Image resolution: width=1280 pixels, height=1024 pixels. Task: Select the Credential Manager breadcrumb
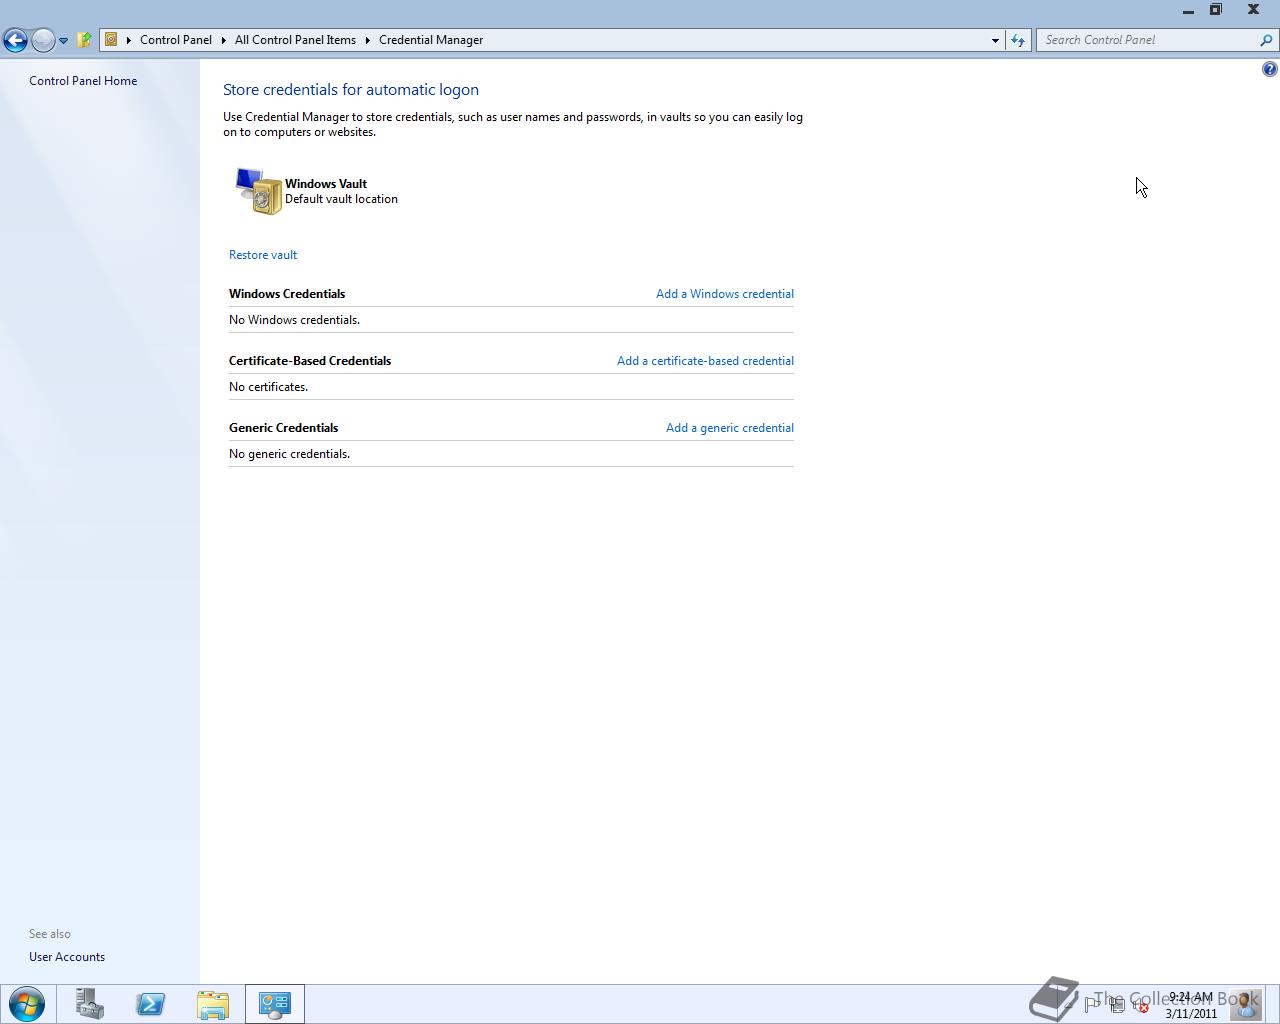click(431, 40)
